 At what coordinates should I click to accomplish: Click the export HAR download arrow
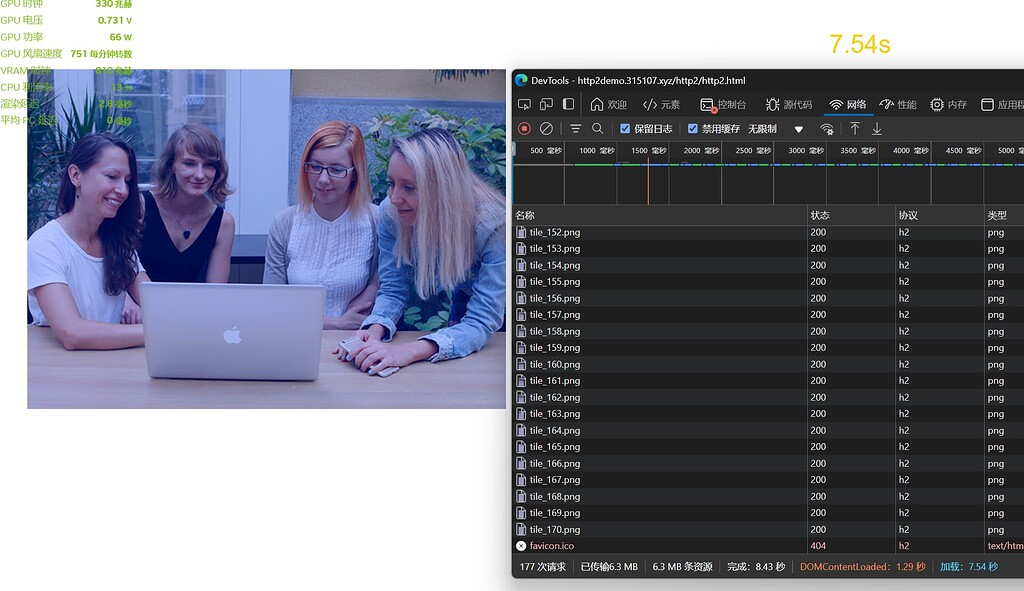tap(877, 129)
